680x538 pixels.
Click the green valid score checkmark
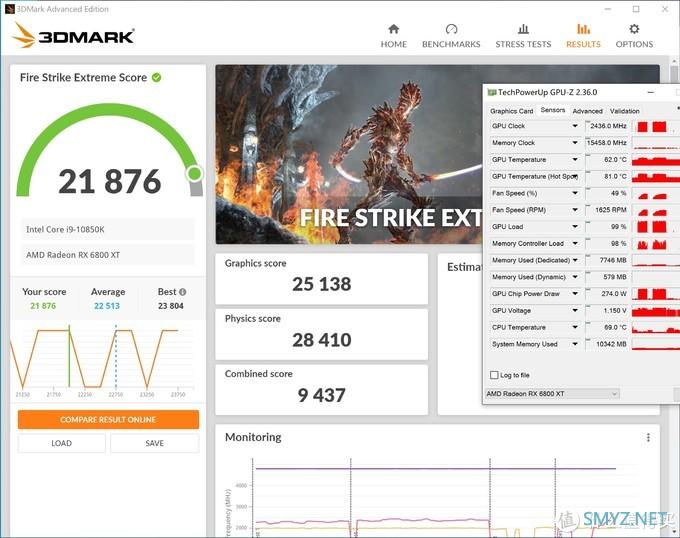pos(157,78)
